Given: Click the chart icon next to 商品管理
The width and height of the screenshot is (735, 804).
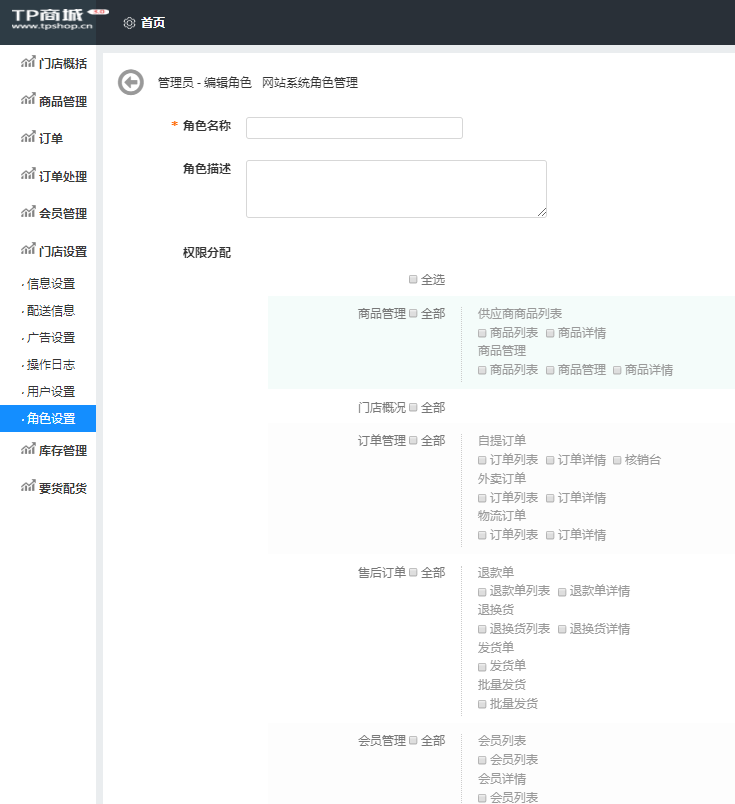Looking at the screenshot, I should pos(28,100).
